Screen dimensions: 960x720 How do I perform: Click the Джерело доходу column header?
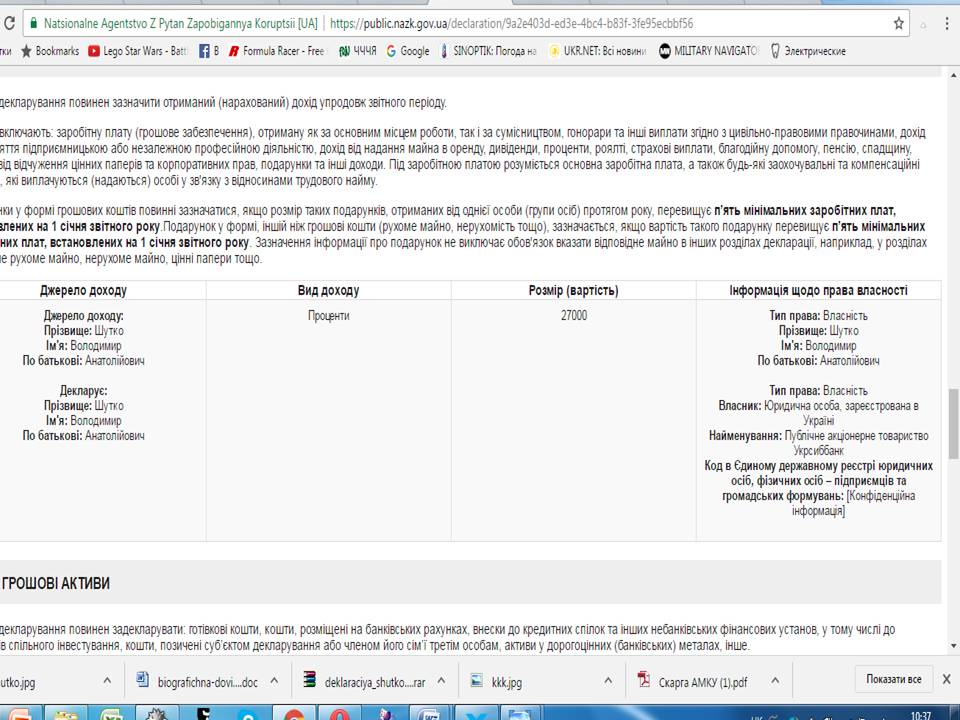point(83,291)
